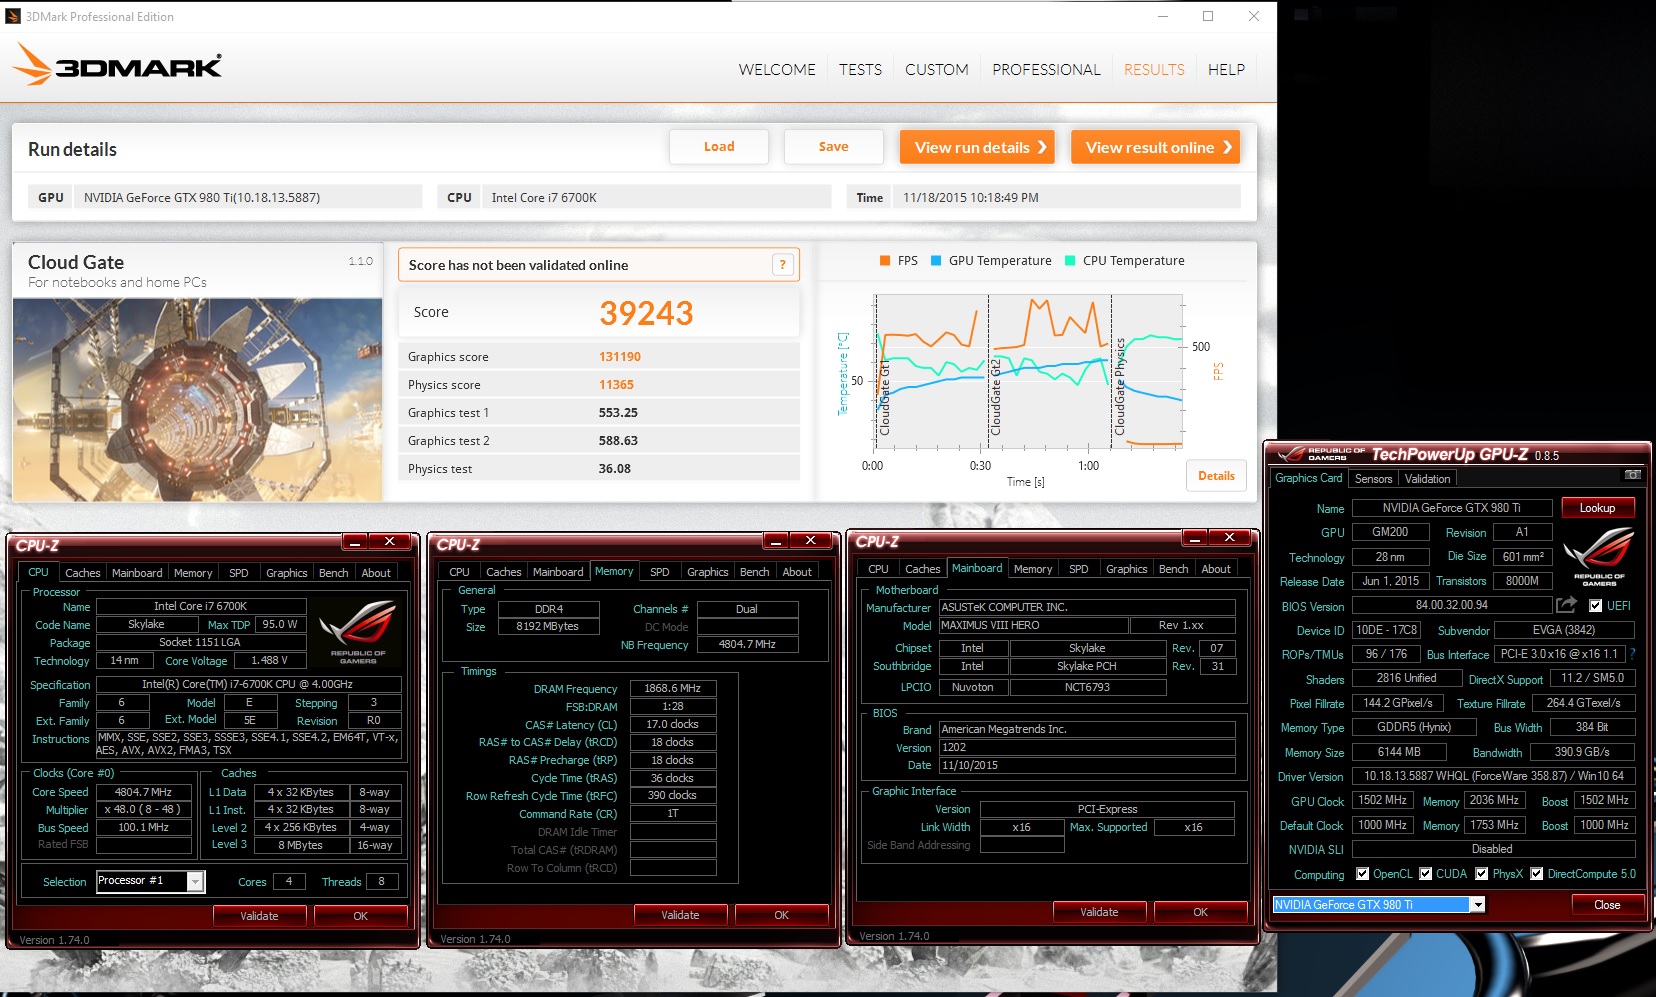Open the WELCOME section in 3DMark

coord(777,70)
